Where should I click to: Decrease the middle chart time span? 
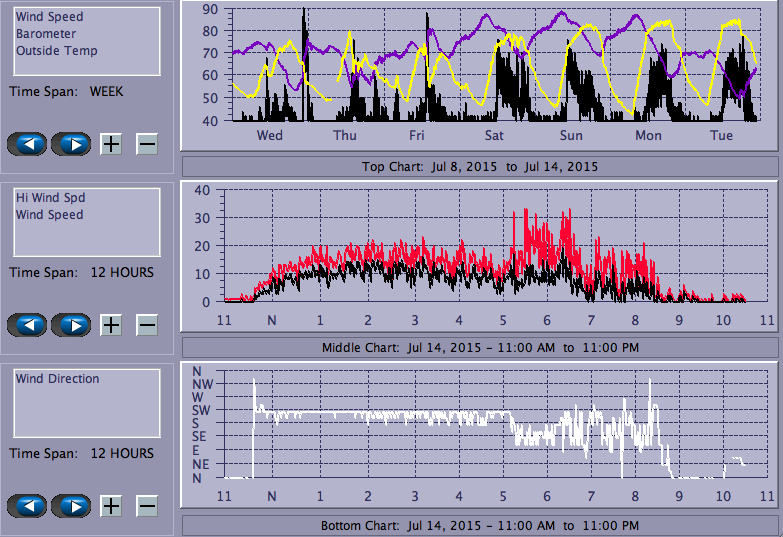[146, 325]
